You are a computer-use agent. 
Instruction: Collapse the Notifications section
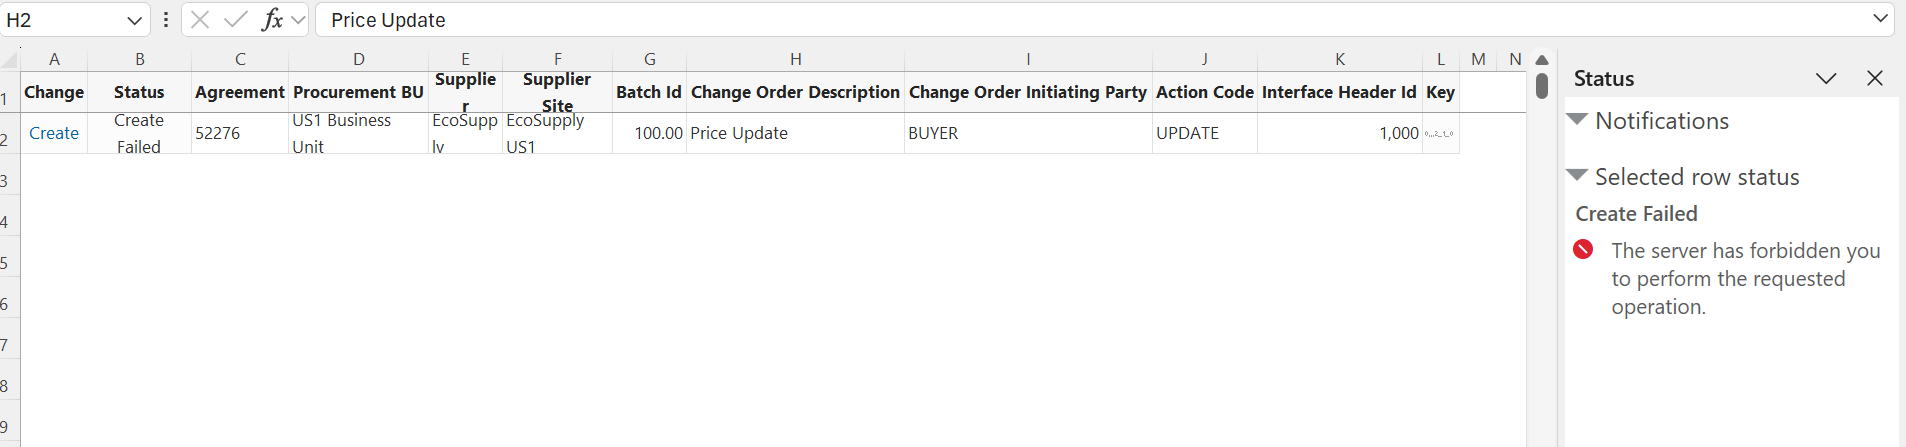coord(1577,119)
